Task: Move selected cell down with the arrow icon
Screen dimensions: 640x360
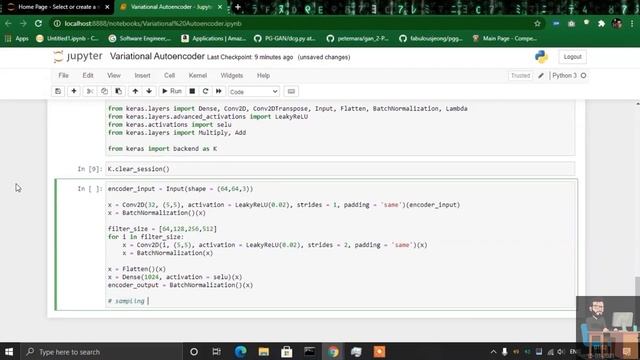Action: (149, 91)
